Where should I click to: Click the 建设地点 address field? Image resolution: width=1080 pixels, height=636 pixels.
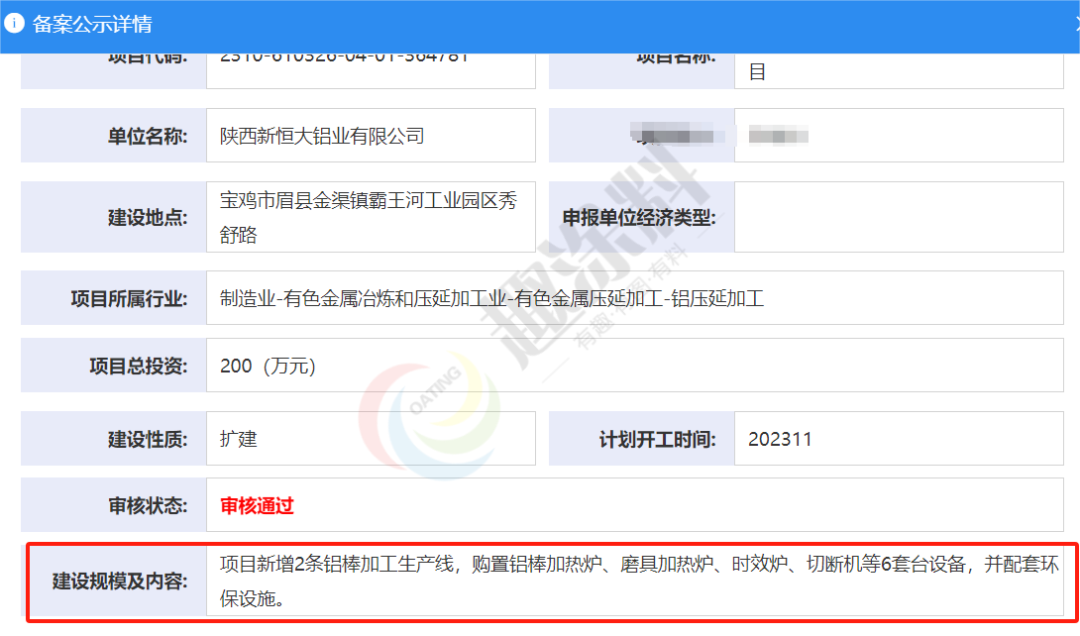[370, 217]
